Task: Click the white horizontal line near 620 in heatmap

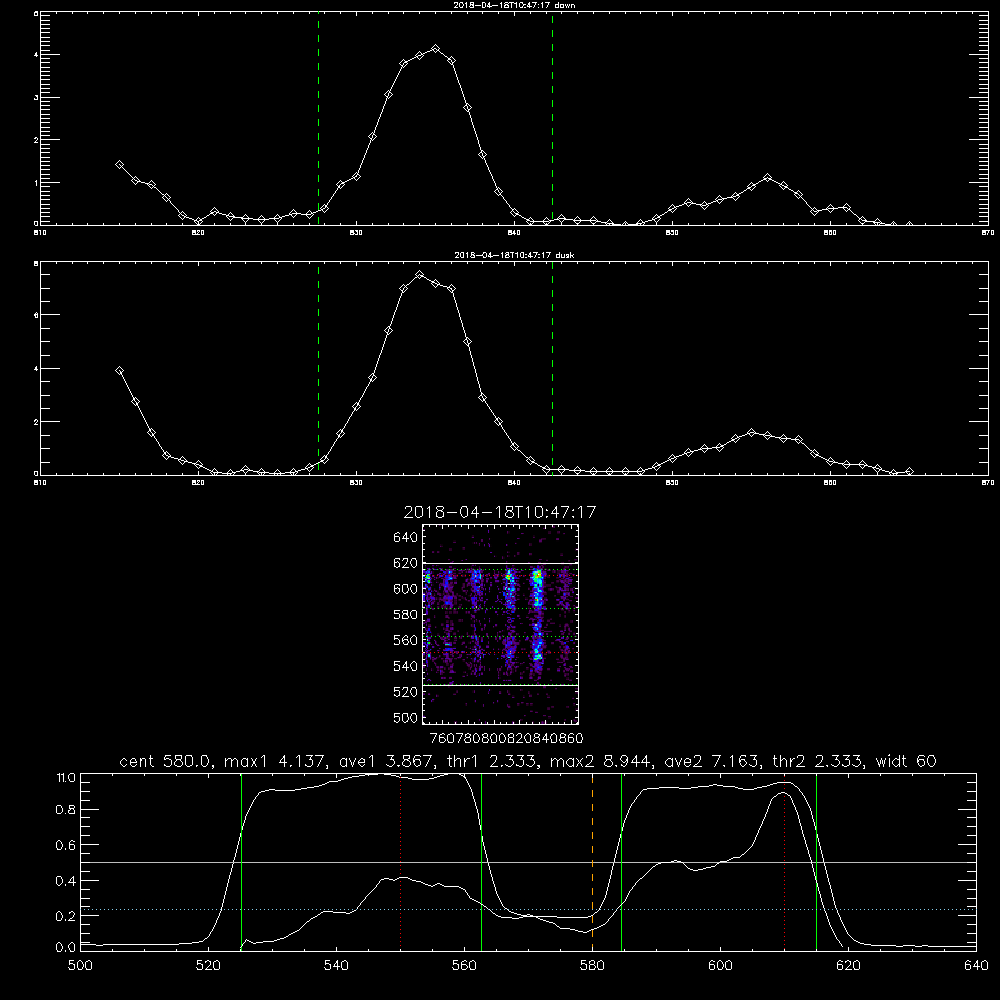Action: click(501, 563)
